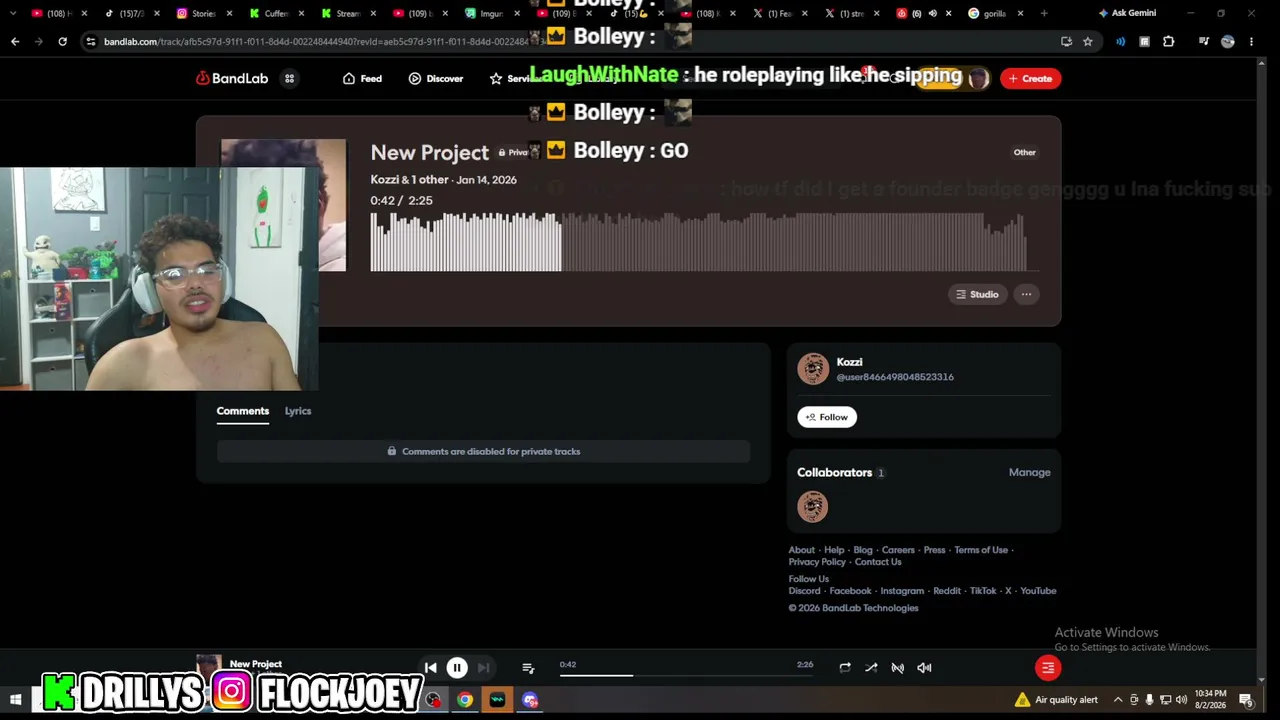Open the taskbar clock and calendar

[1210, 700]
